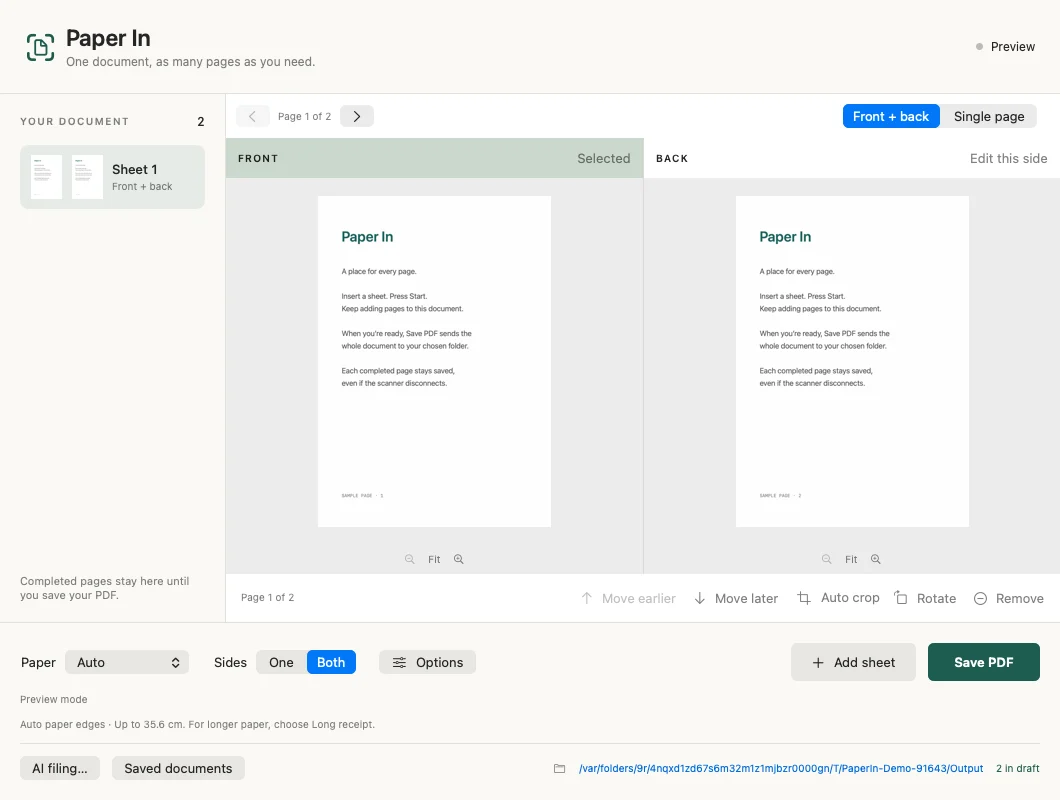Viewport: 1060px width, 800px height.
Task: Select the FRONT side header
Action: coord(434,158)
